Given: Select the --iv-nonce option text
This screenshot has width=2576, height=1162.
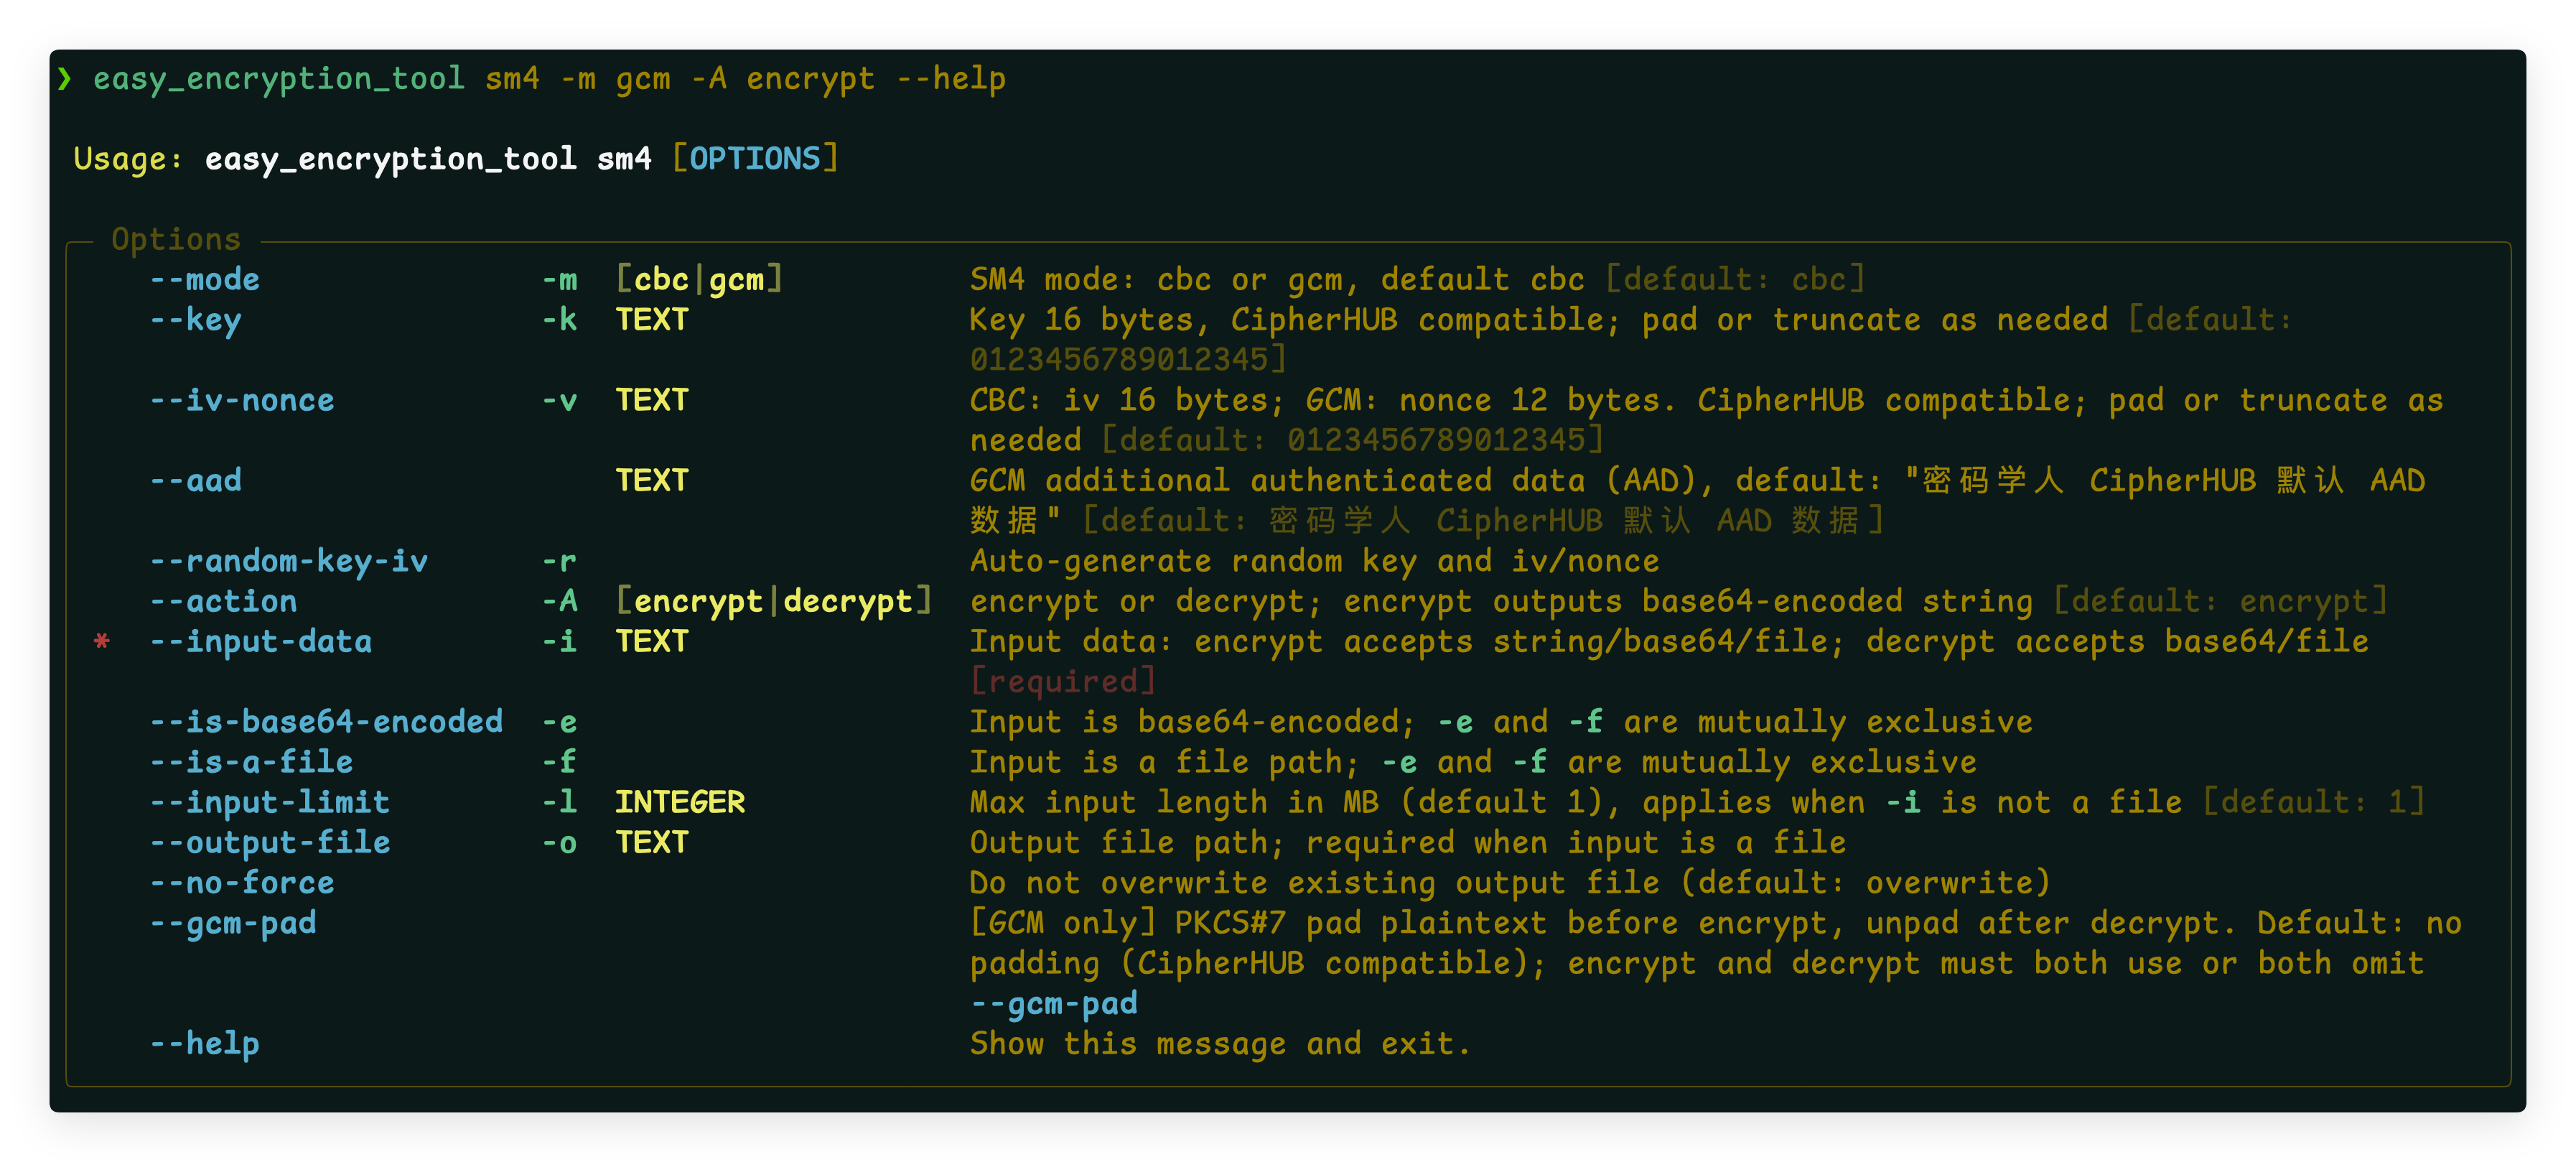Looking at the screenshot, I should point(242,400).
